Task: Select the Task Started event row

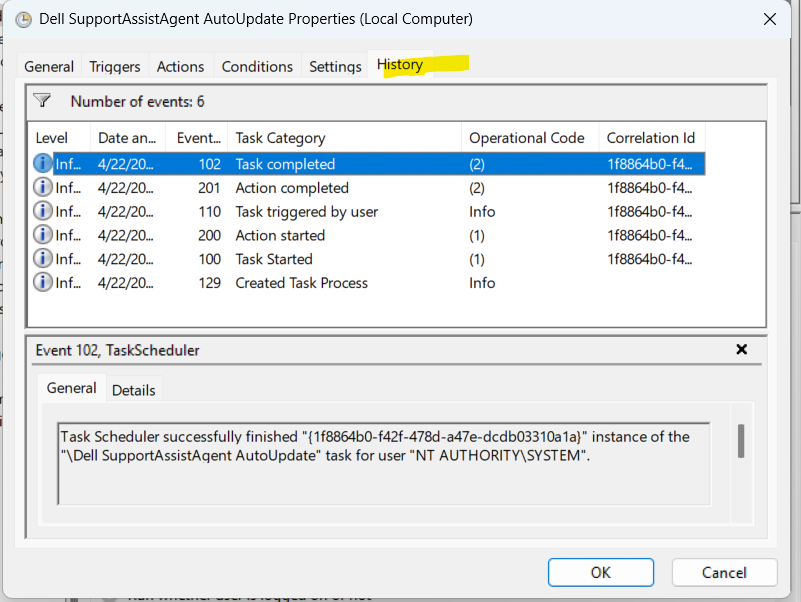Action: point(369,259)
